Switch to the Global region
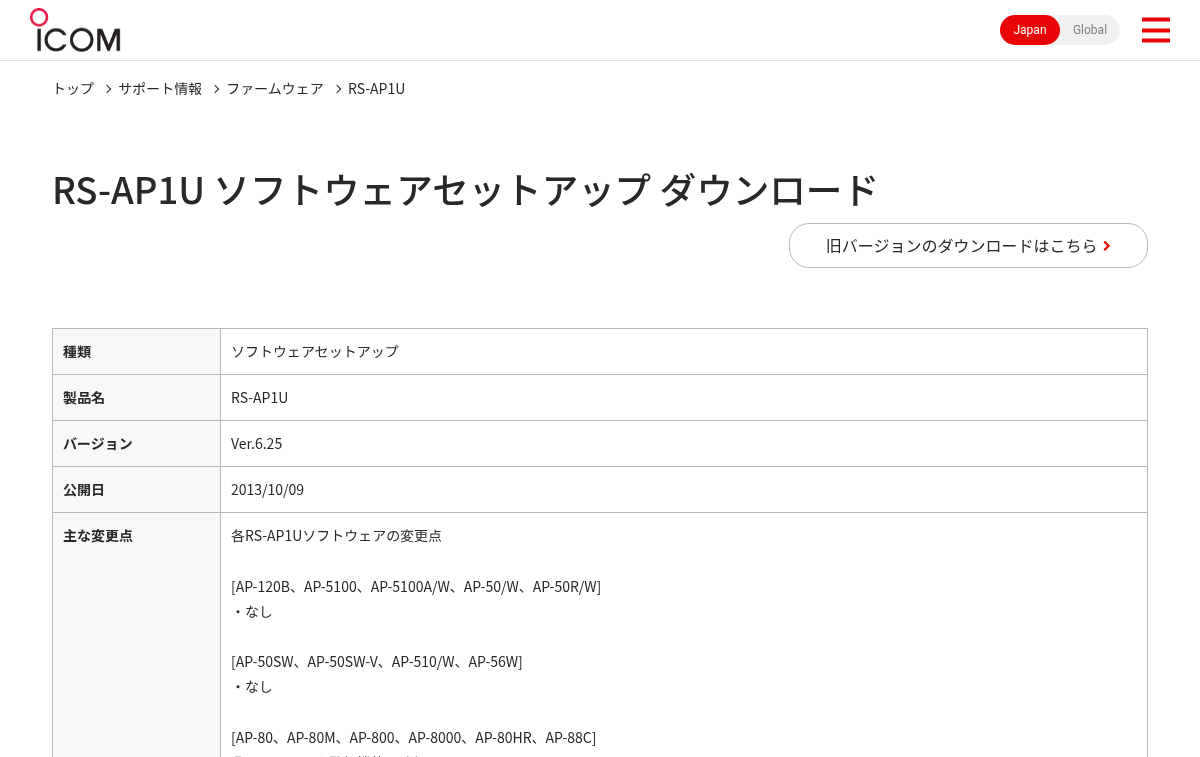This screenshot has width=1200, height=757. [1090, 30]
